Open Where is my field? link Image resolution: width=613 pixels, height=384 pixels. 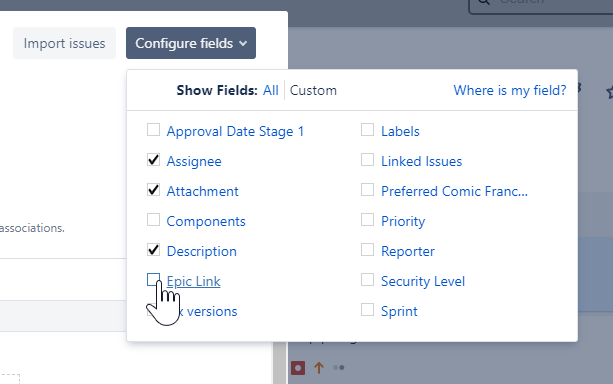pyautogui.click(x=510, y=90)
